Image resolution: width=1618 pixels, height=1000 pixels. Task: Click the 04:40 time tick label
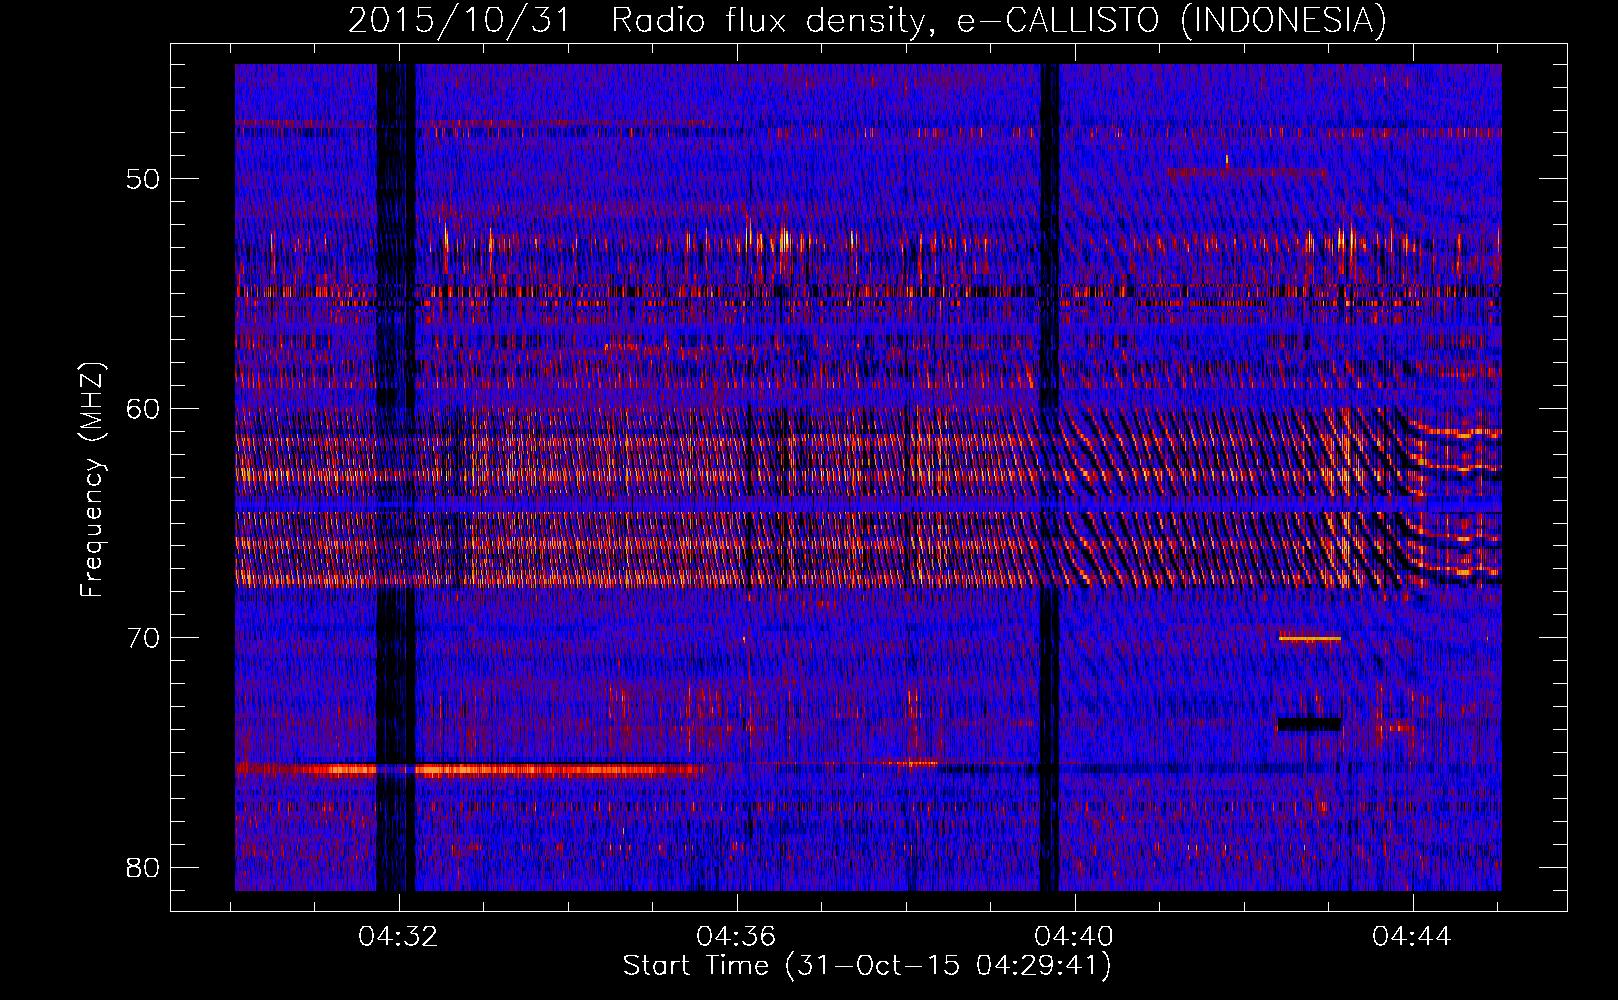point(1075,936)
